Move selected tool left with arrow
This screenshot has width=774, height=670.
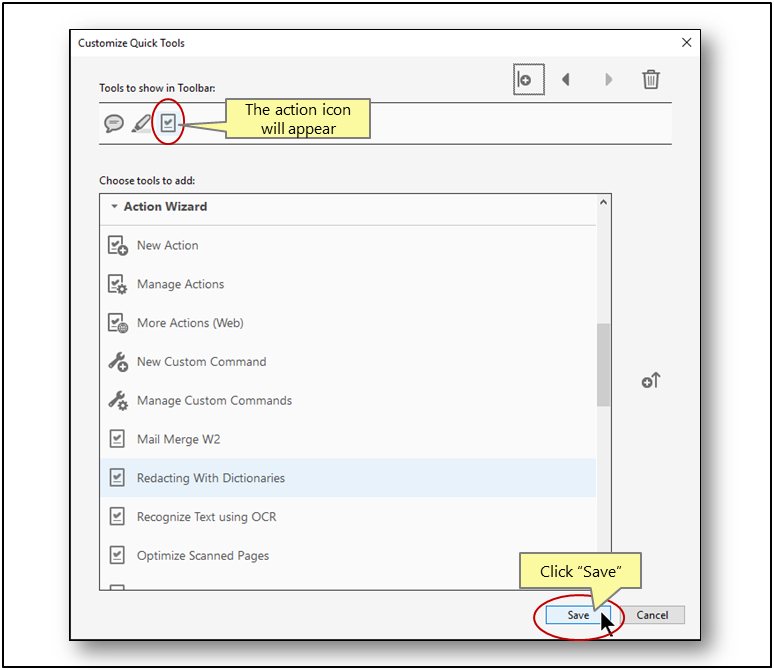(566, 79)
